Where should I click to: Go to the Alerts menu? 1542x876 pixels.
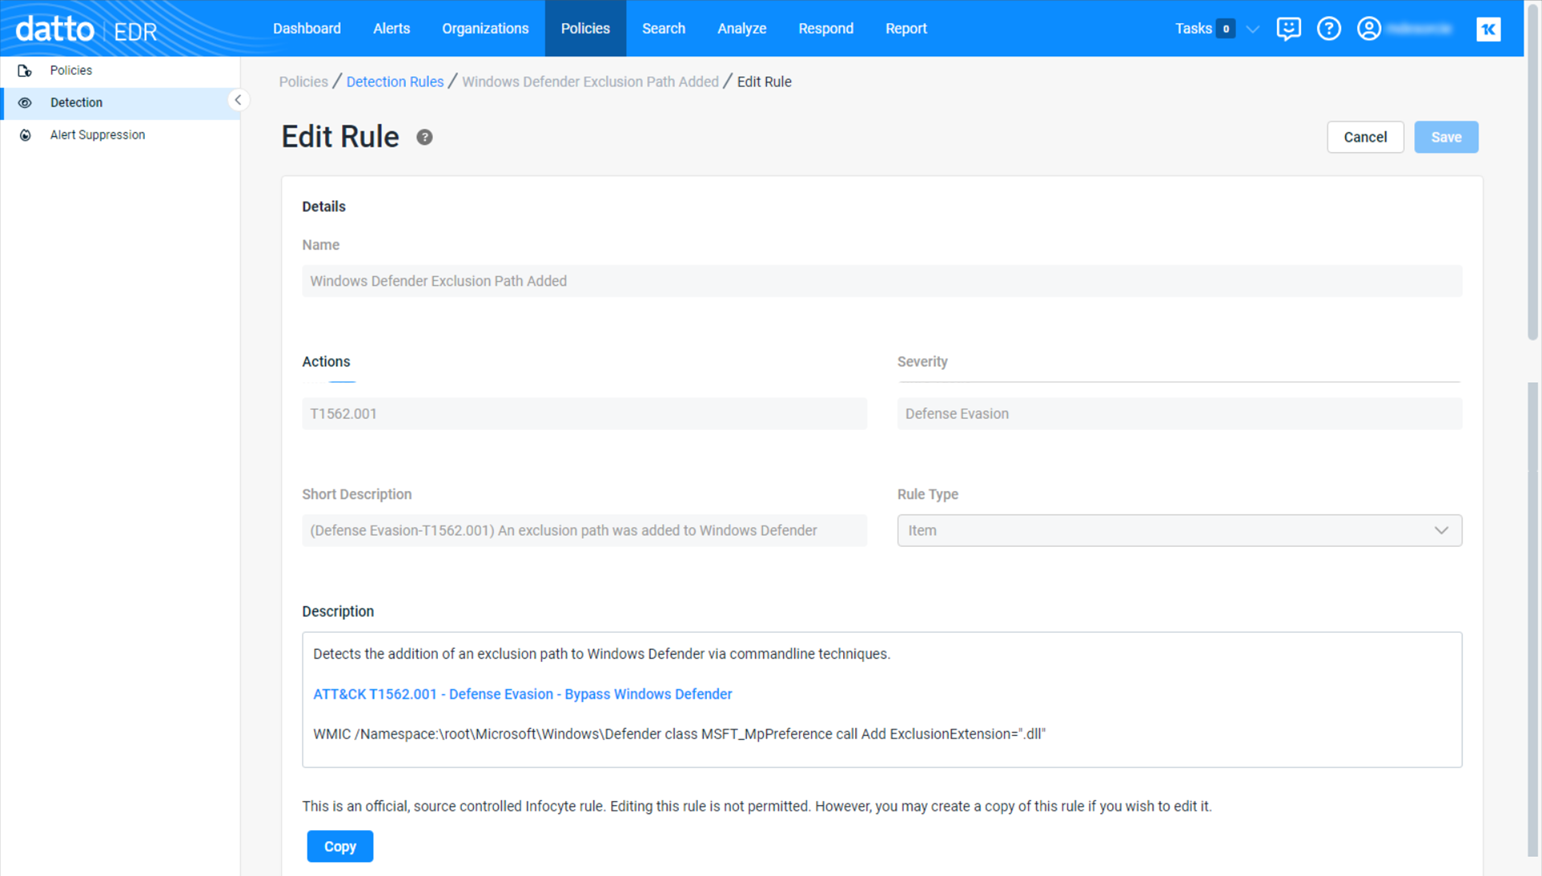coord(391,28)
